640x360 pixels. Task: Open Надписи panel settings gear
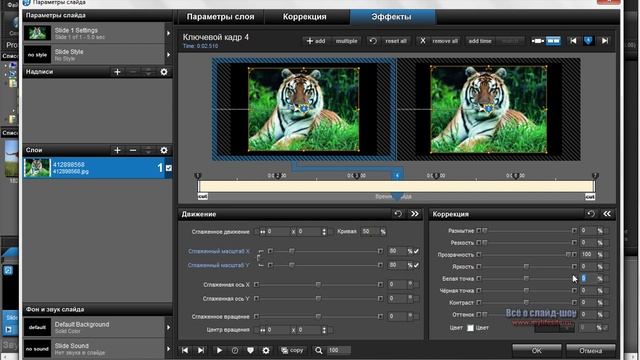pos(164,72)
